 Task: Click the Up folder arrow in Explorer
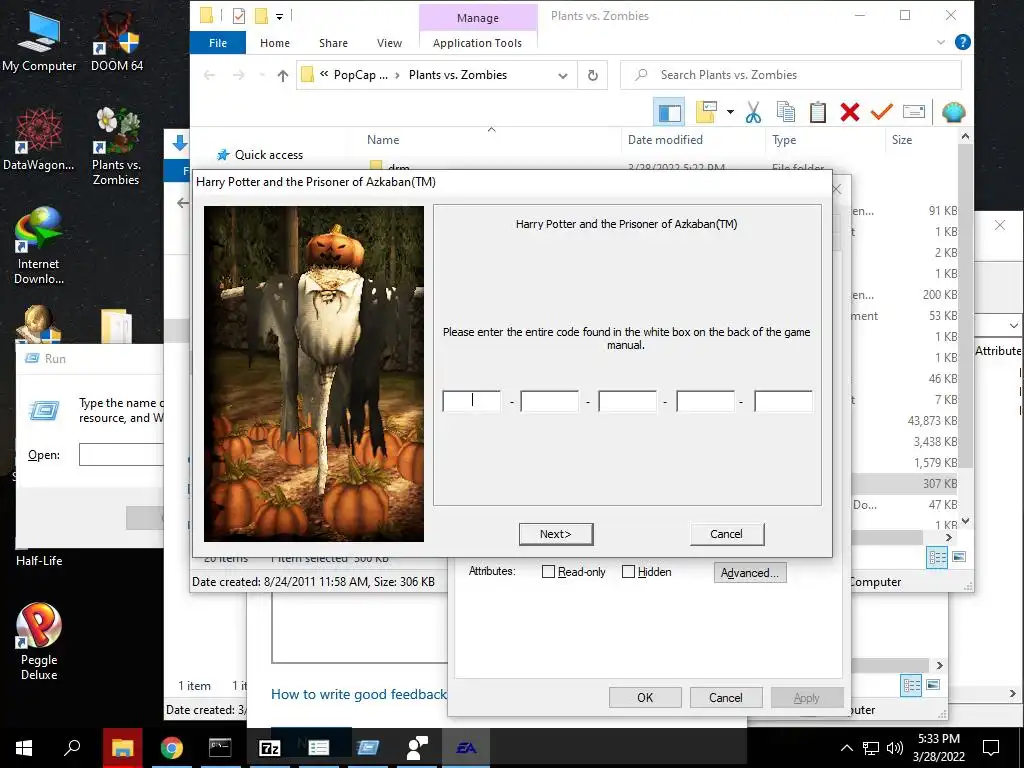pyautogui.click(x=282, y=75)
